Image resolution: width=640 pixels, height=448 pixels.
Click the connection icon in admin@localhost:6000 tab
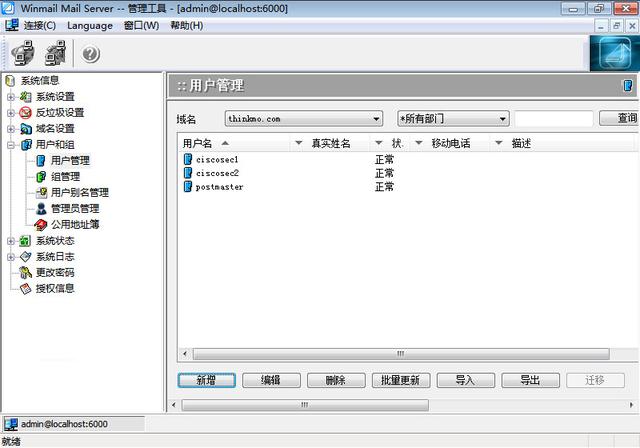pyautogui.click(x=11, y=424)
